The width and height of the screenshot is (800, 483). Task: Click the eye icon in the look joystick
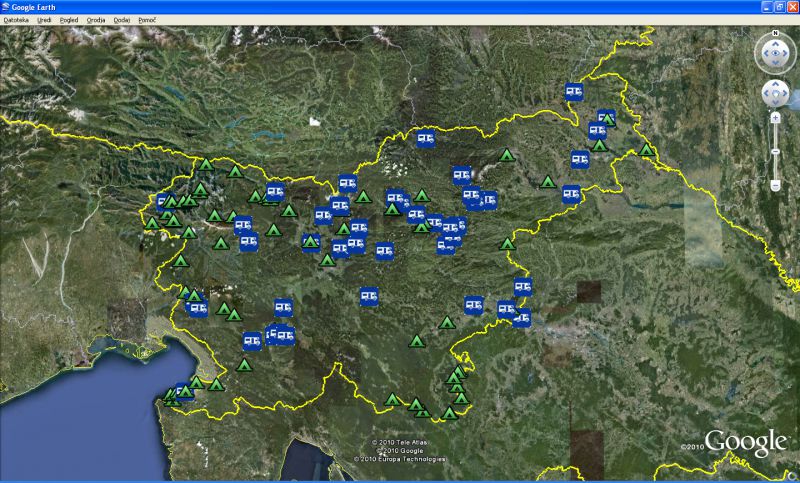[x=776, y=53]
